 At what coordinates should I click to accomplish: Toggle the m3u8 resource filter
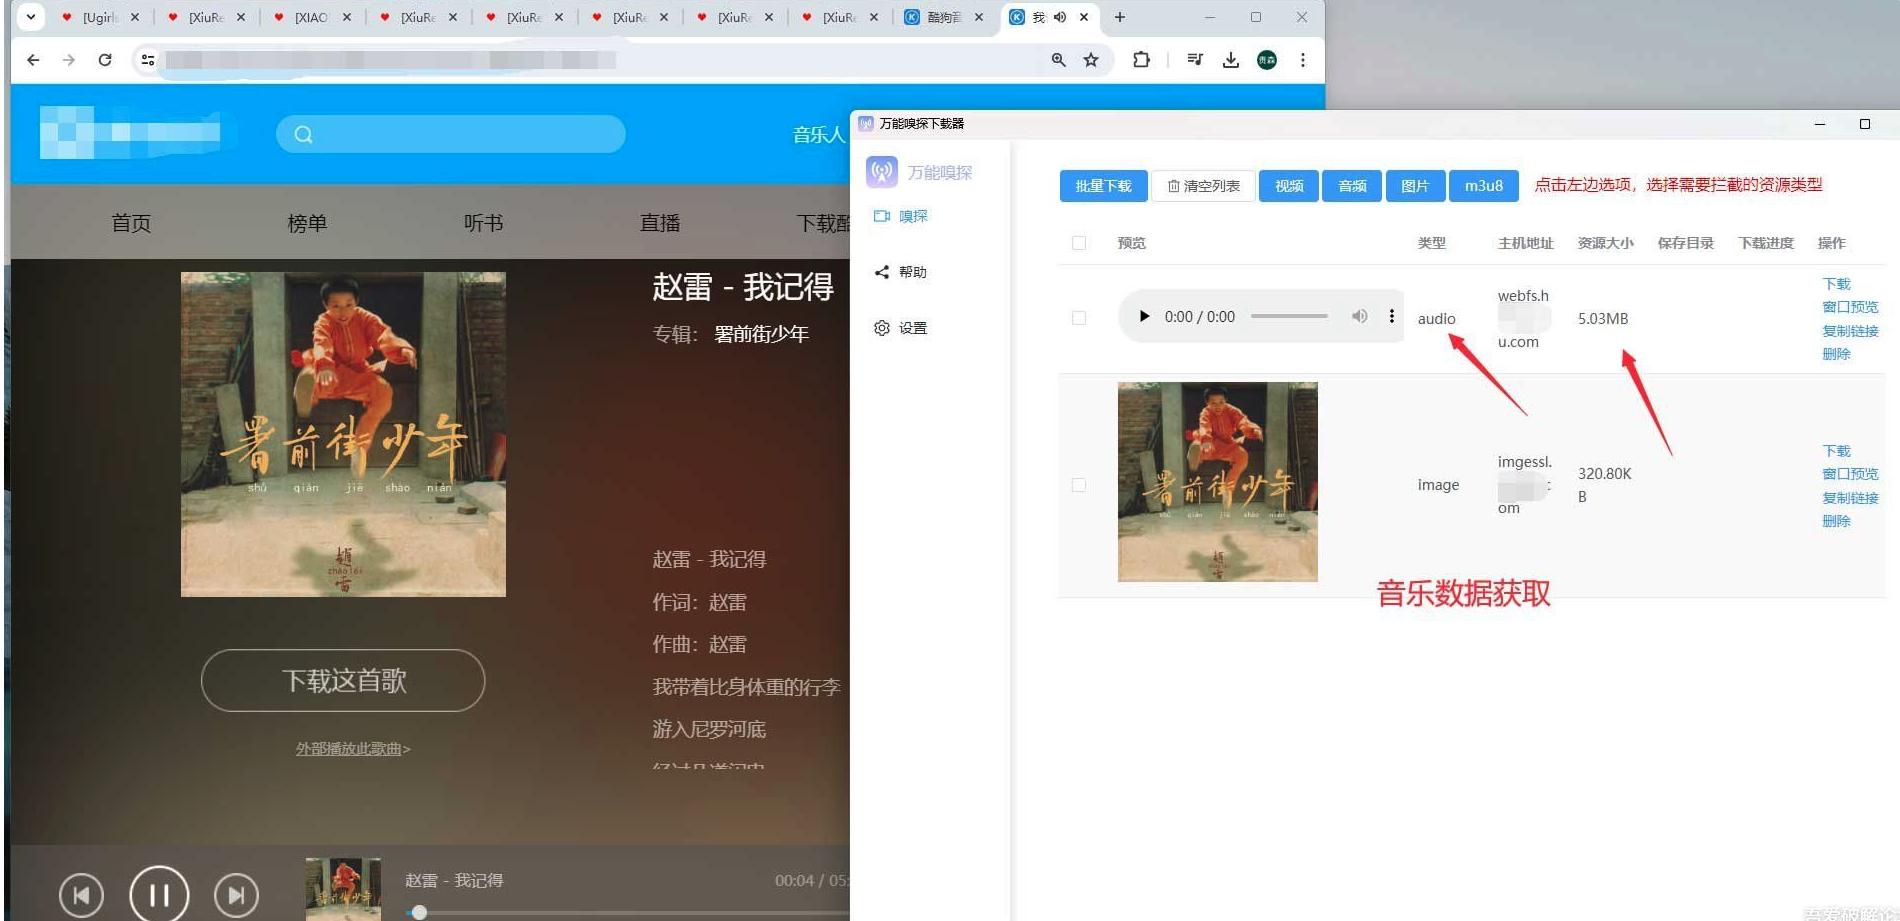[1484, 186]
